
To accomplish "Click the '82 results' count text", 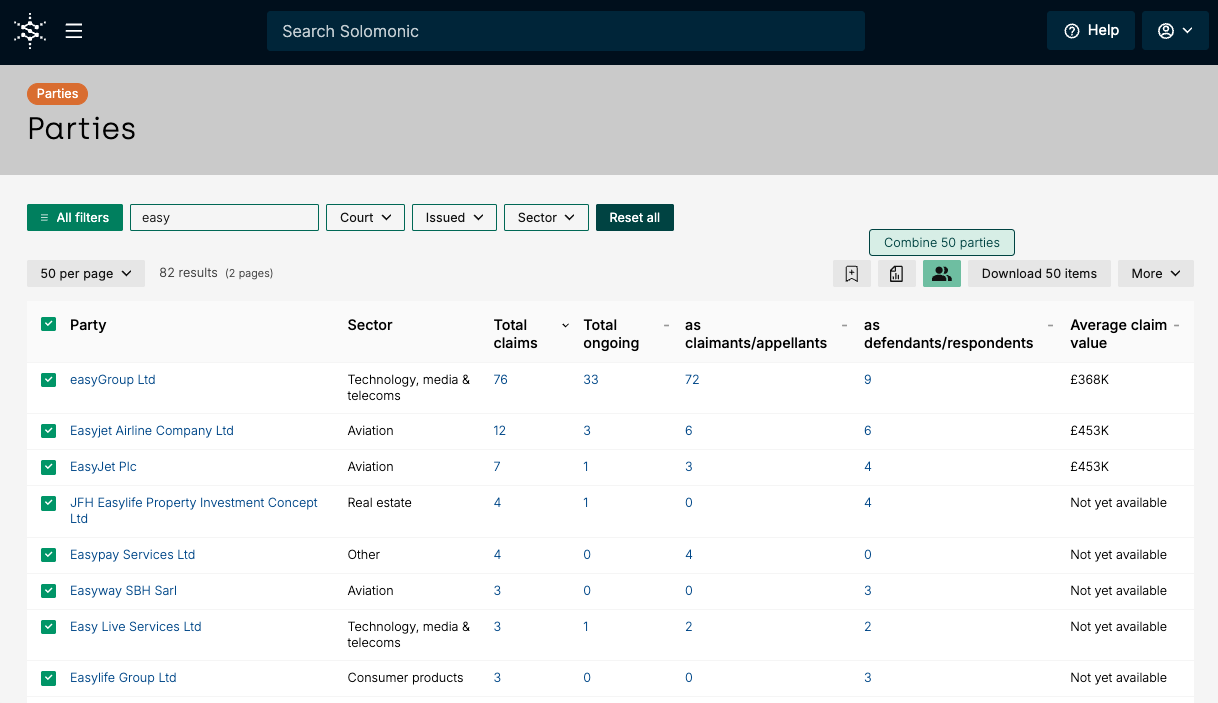I will (x=188, y=273).
